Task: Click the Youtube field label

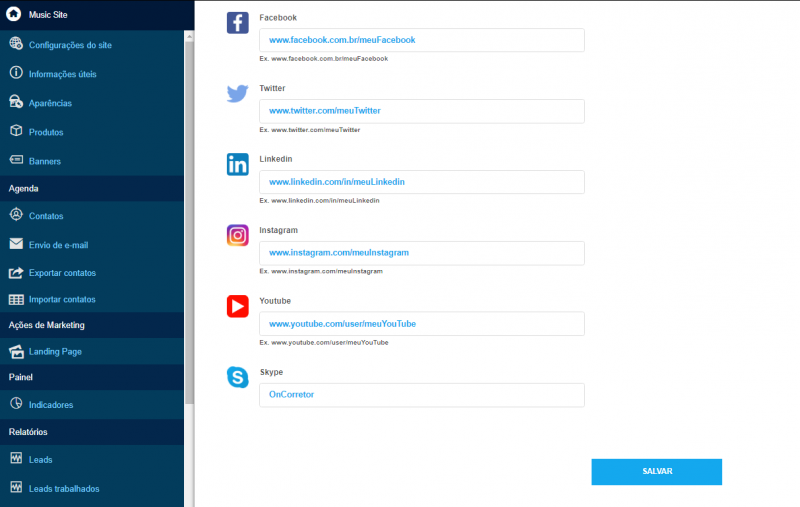Action: (x=275, y=301)
